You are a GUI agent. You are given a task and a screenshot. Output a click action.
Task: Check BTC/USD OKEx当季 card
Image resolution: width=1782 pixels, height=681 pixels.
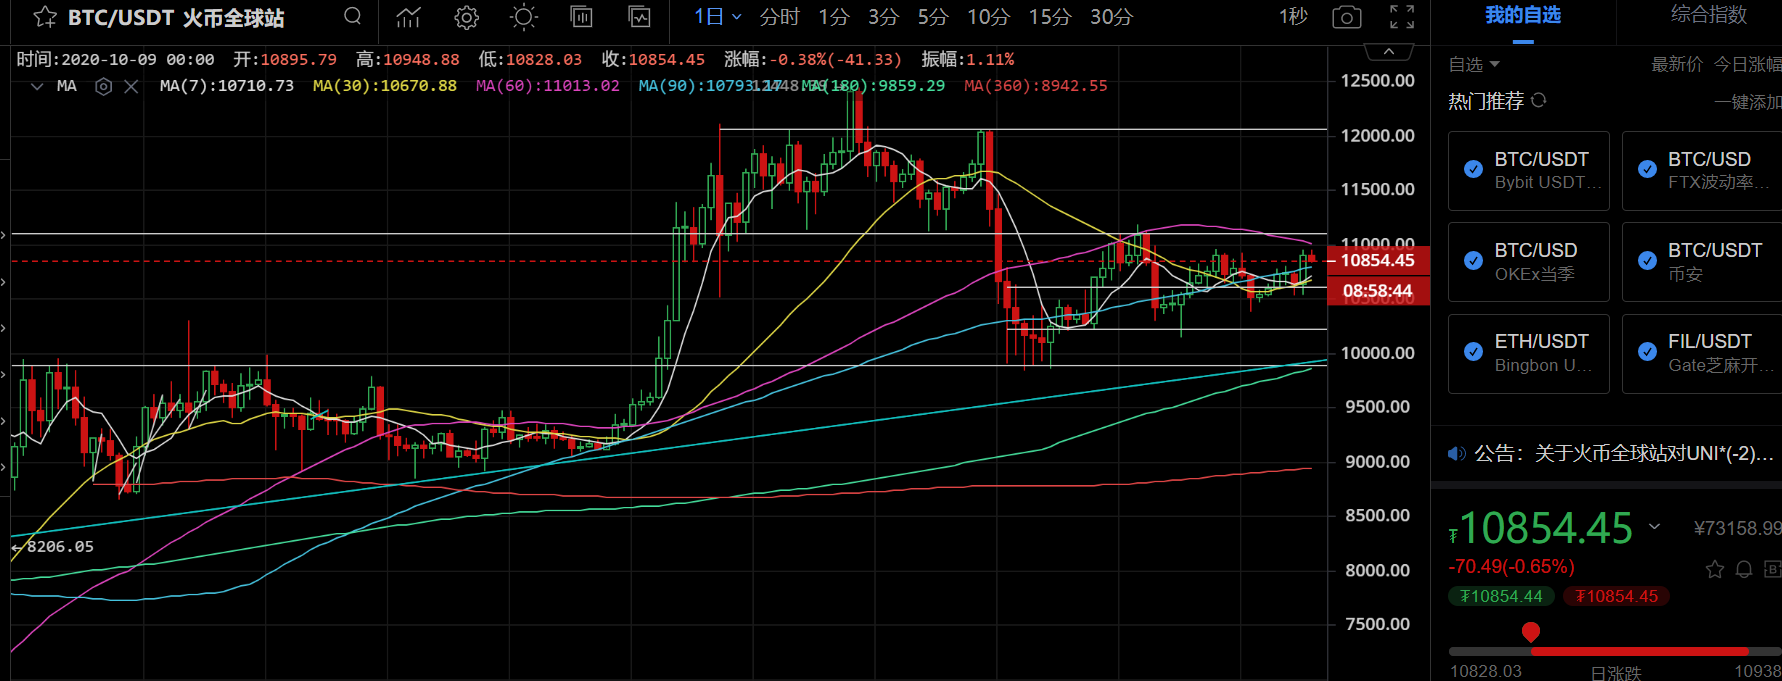[x=1528, y=261]
